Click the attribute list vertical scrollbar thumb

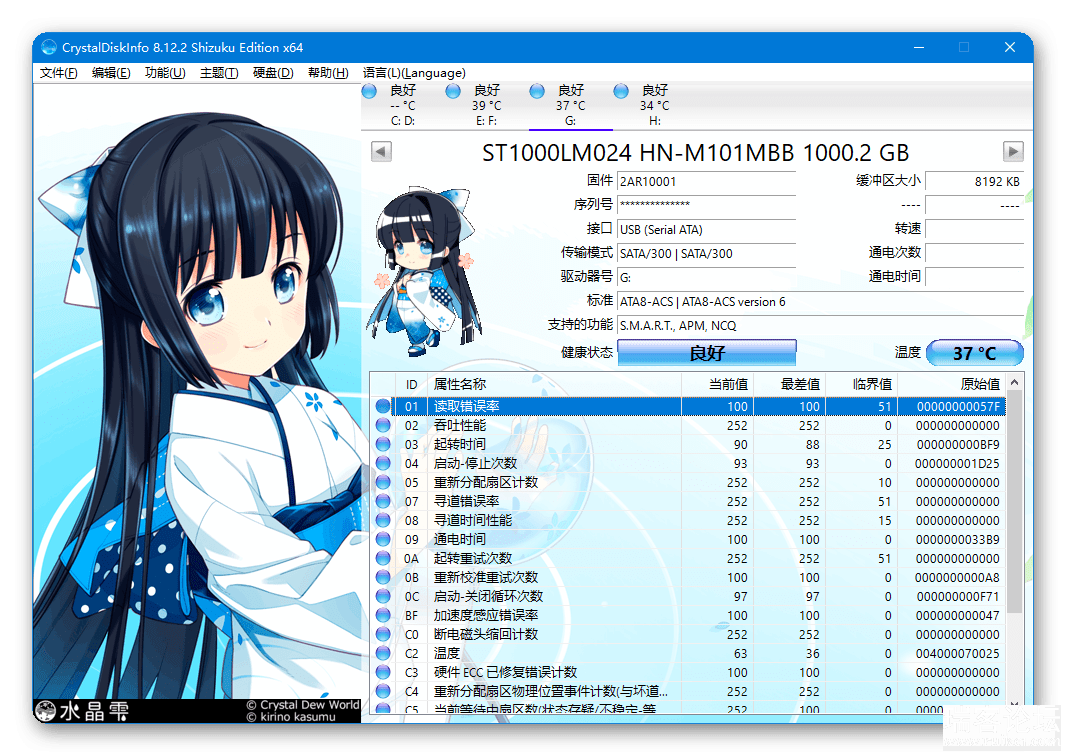[x=1014, y=503]
